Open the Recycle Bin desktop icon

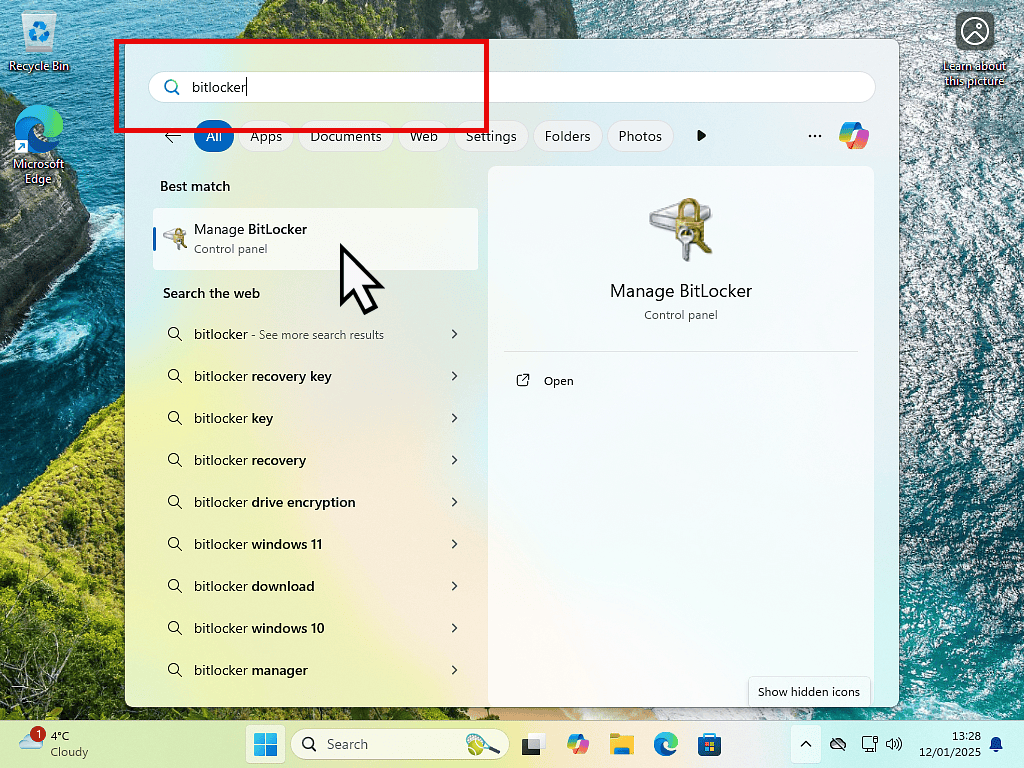coord(39,40)
